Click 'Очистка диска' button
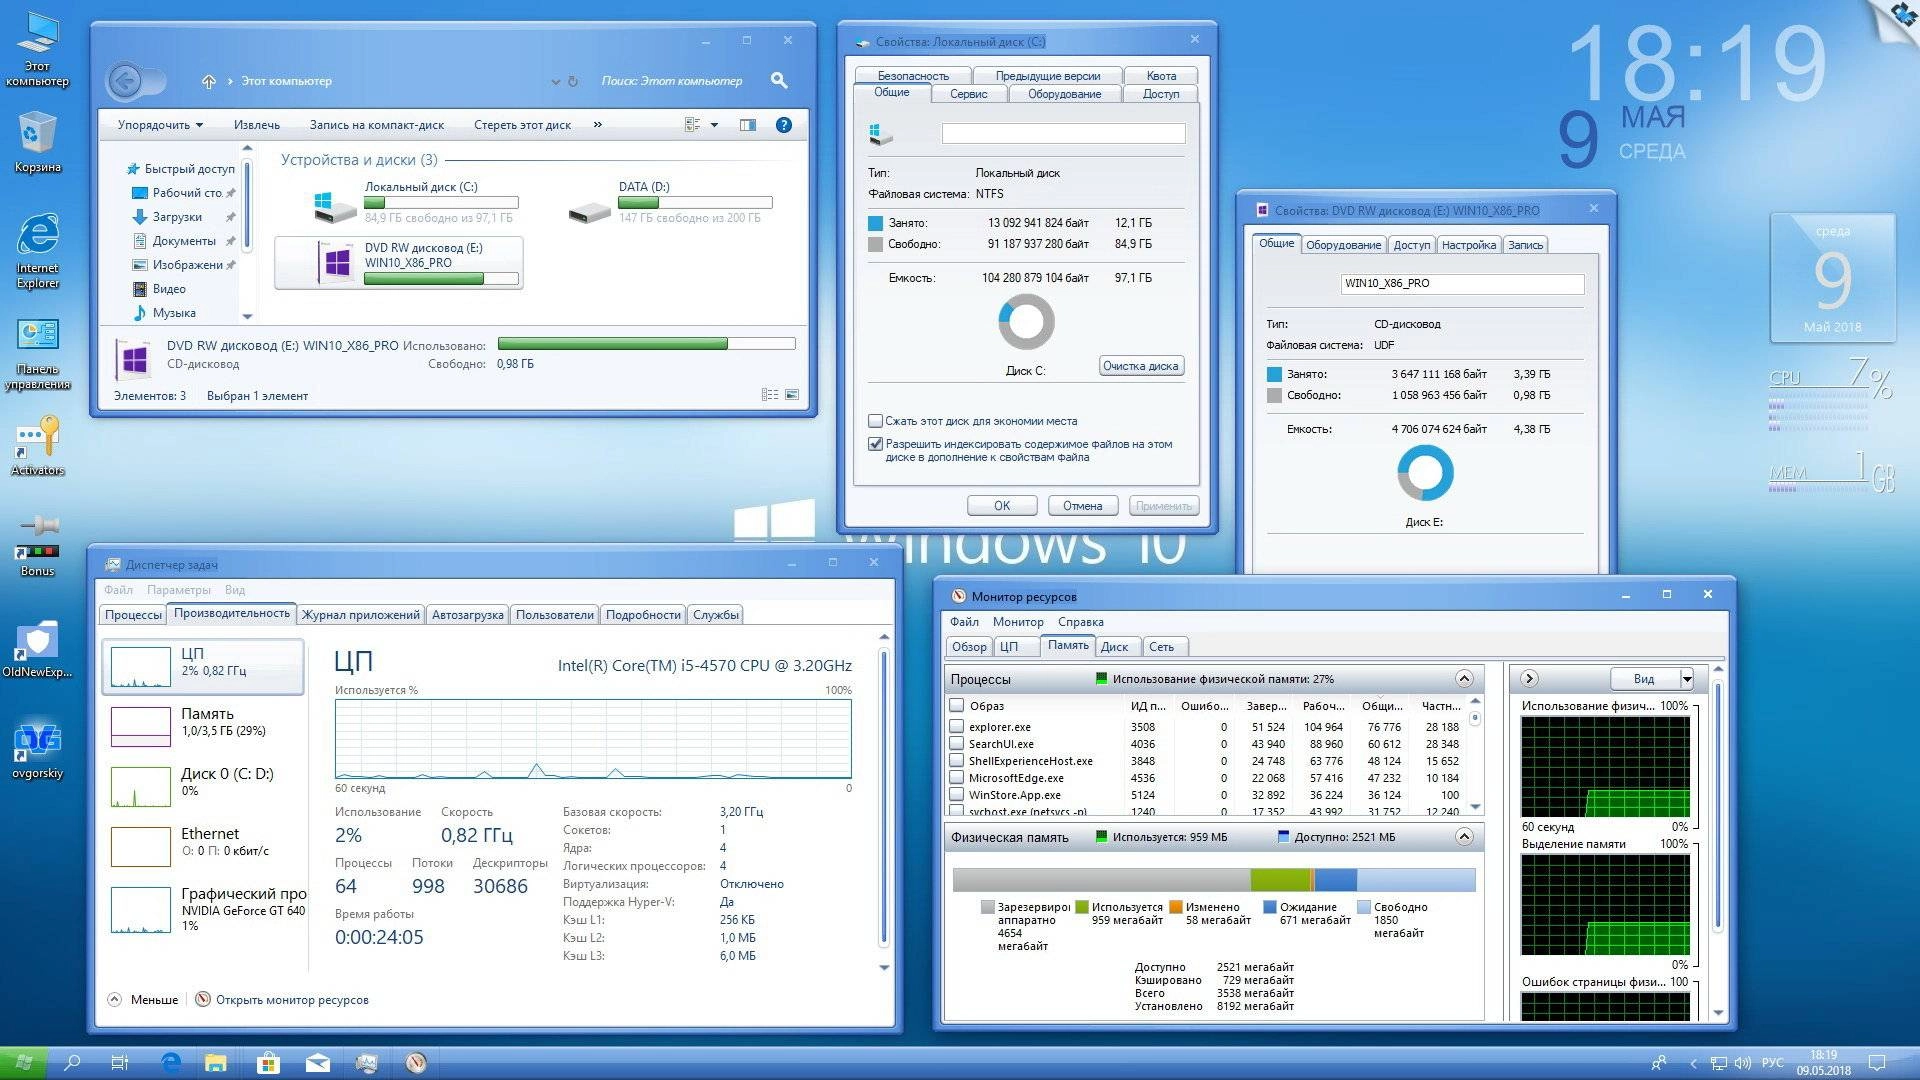The width and height of the screenshot is (1920, 1080). pyautogui.click(x=1141, y=366)
